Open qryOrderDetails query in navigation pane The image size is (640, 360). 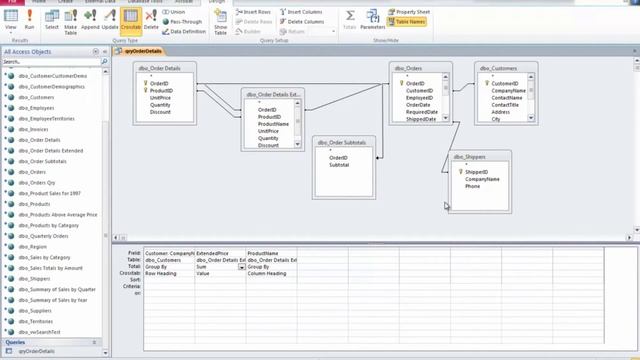36,351
